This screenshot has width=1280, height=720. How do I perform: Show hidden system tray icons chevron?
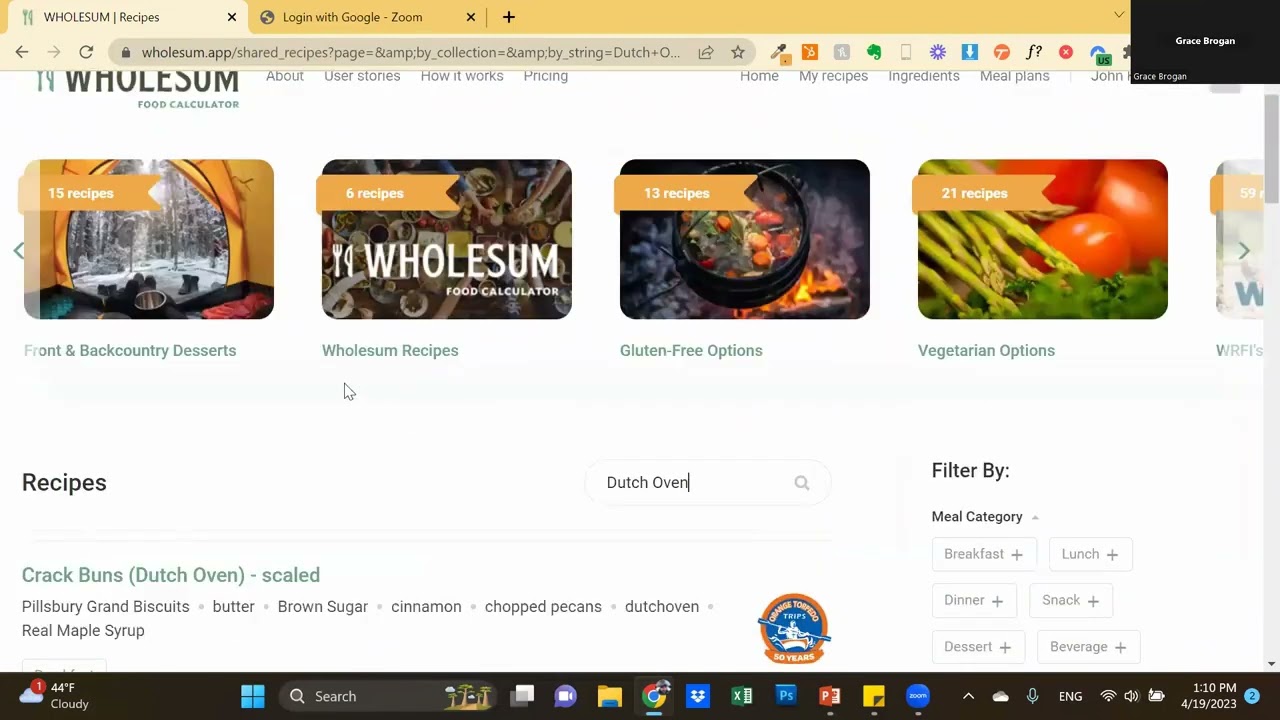(x=968, y=696)
